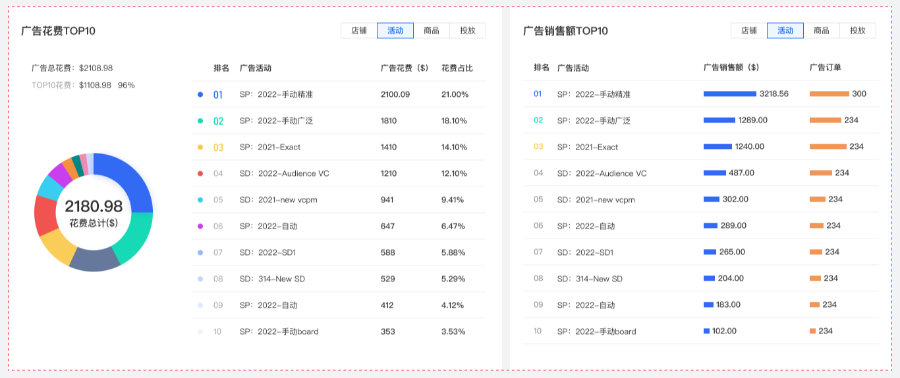Click the sales value 204.00

731,278
